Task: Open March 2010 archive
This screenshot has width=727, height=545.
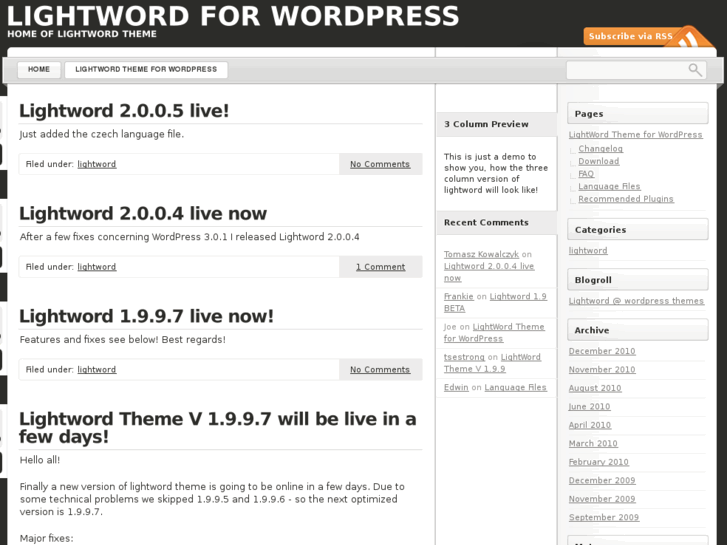Action: click(x=593, y=443)
